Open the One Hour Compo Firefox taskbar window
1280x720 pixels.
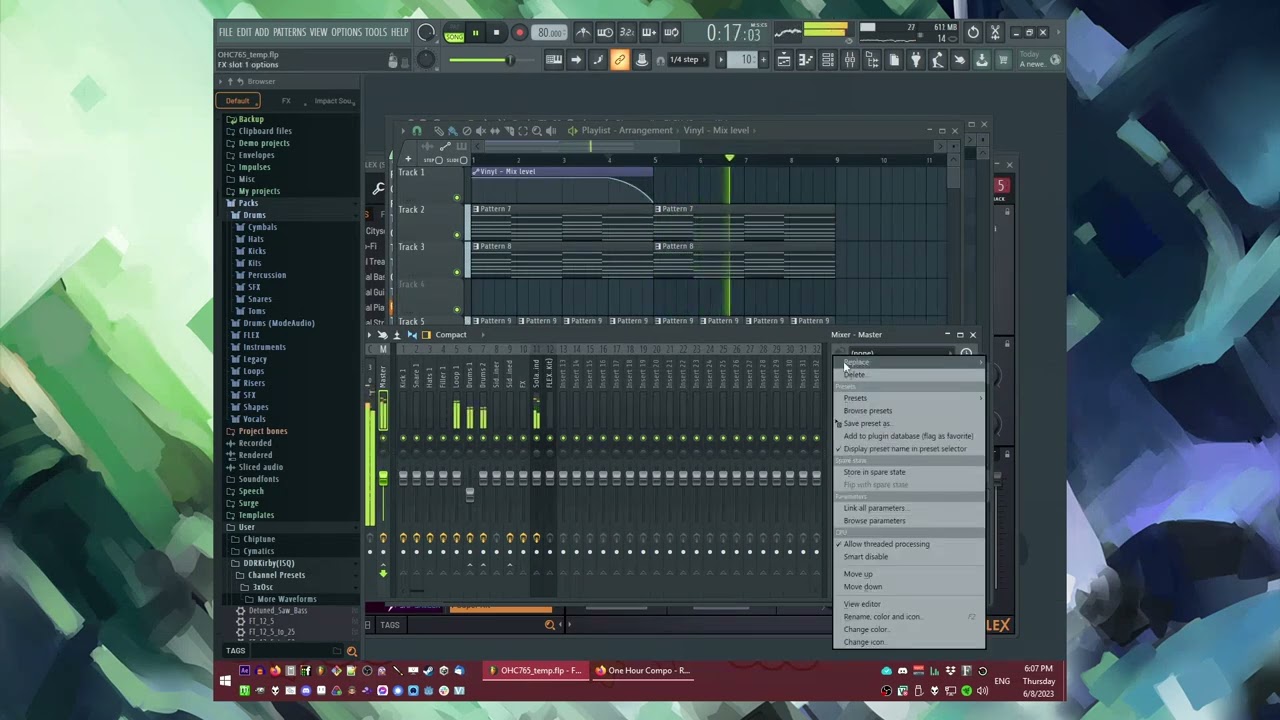point(642,671)
